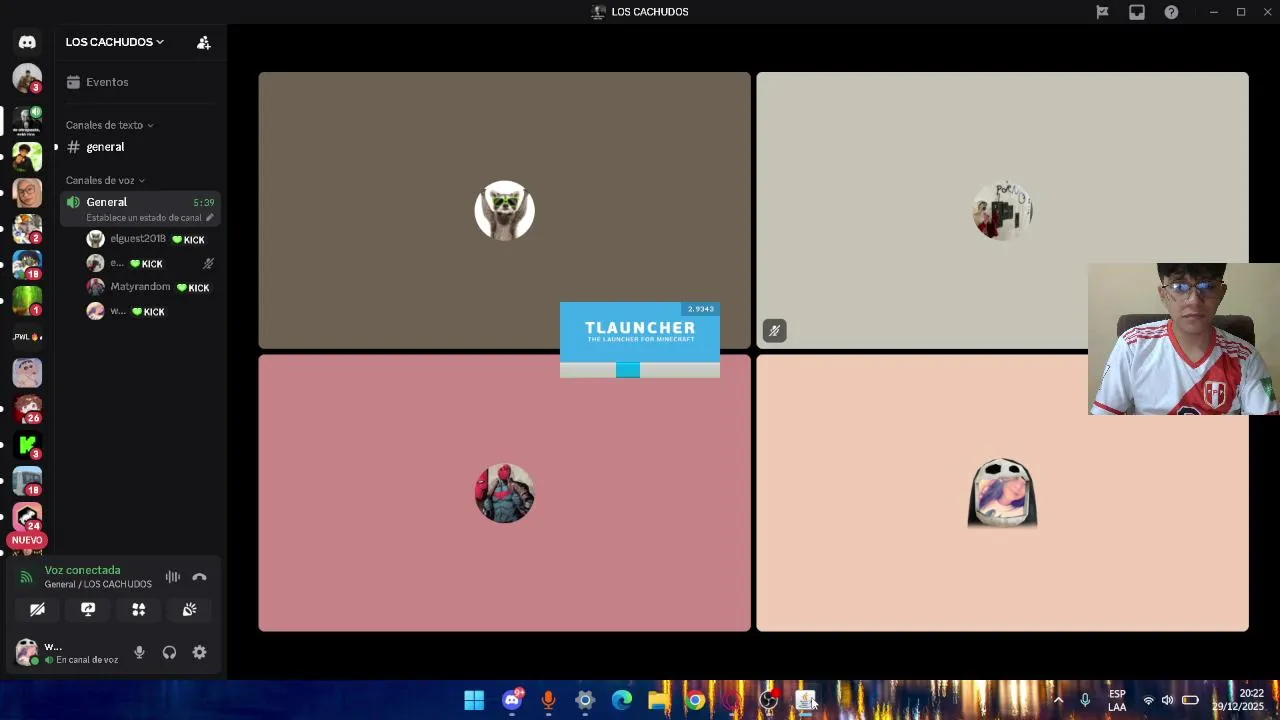Open the orange microphone app on taskbar

tap(548, 700)
